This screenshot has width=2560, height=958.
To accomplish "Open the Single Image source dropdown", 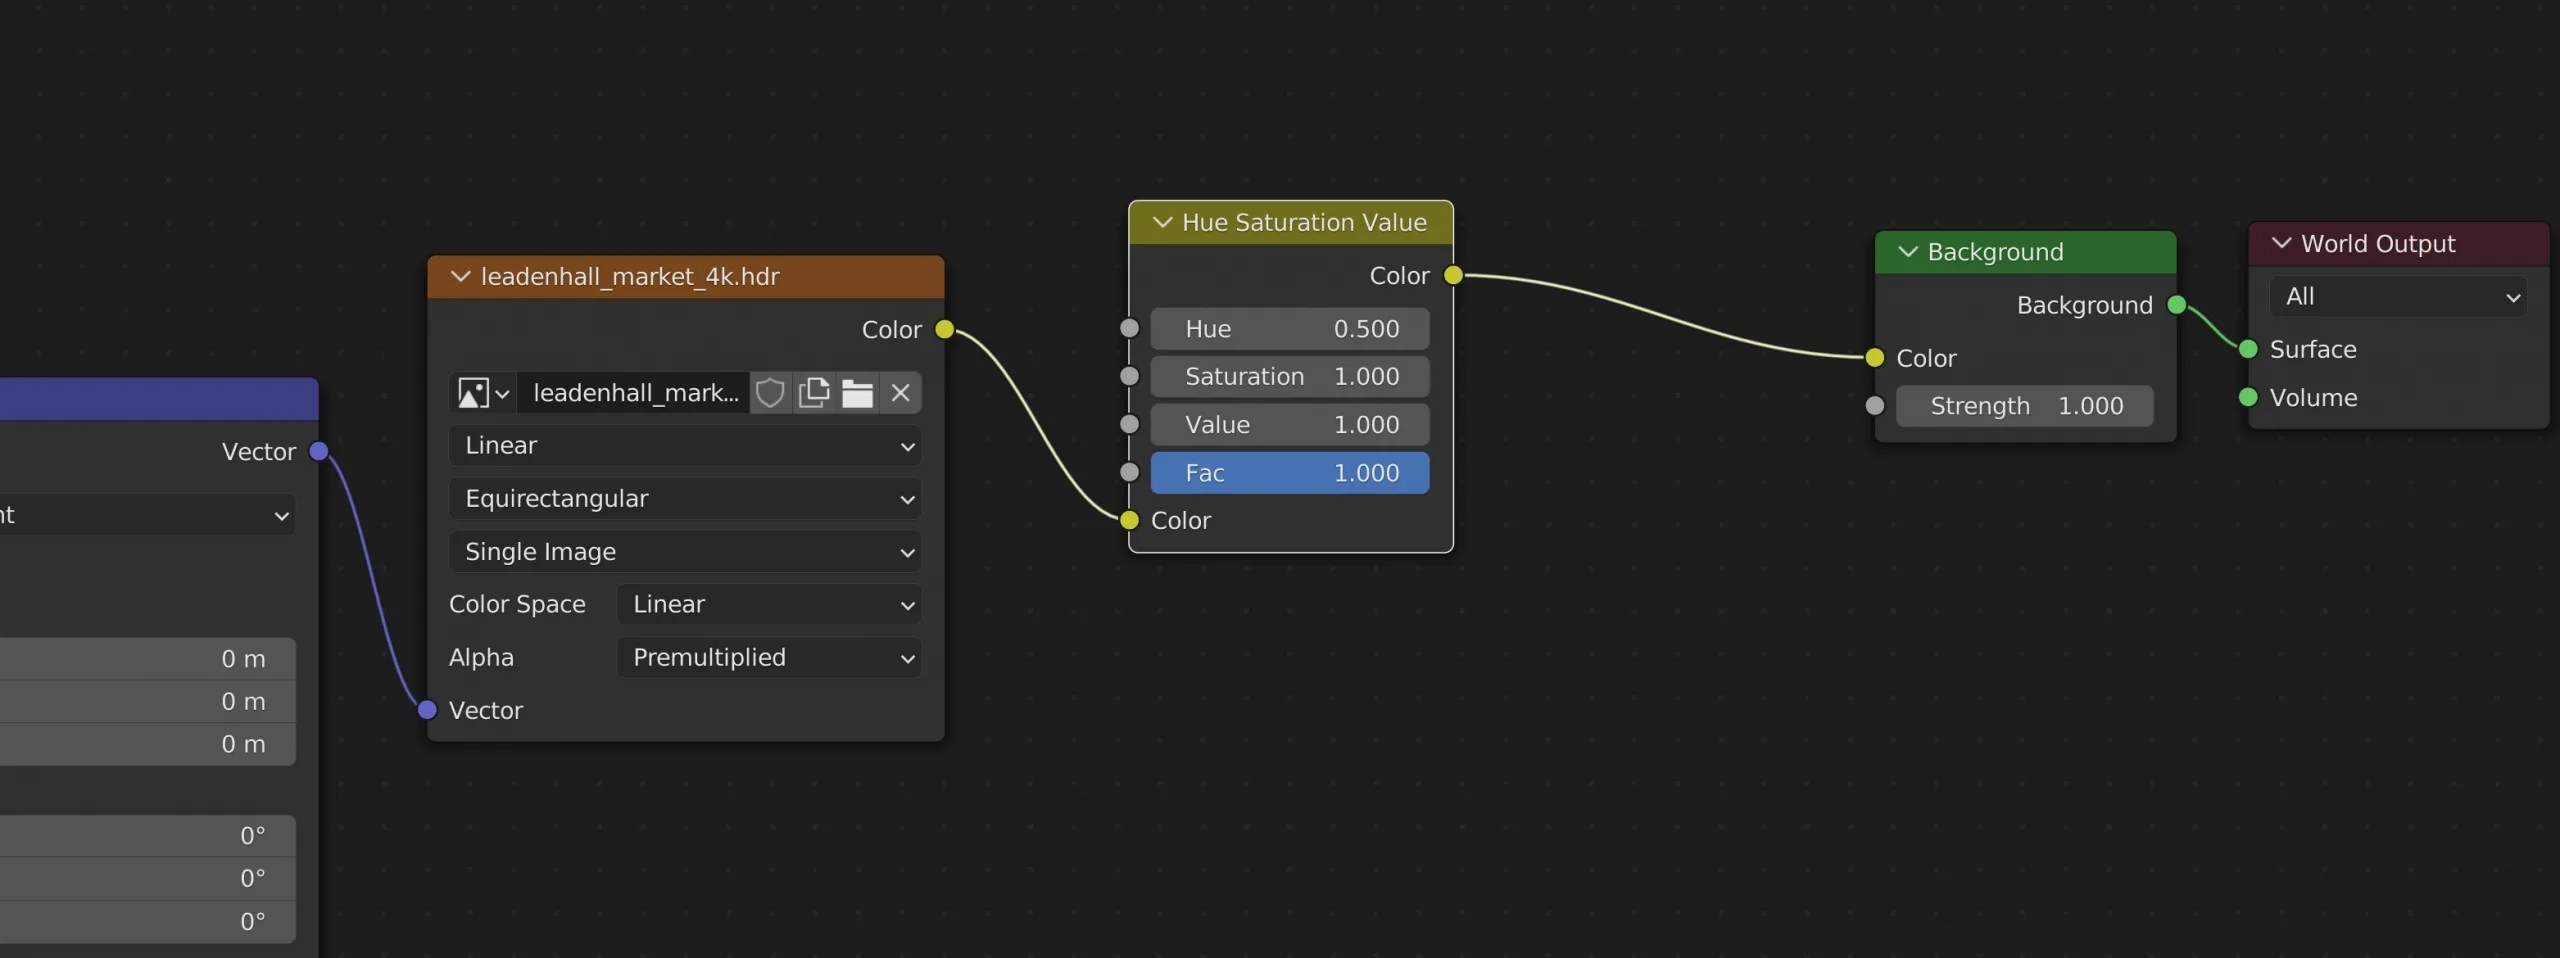I will tap(684, 551).
